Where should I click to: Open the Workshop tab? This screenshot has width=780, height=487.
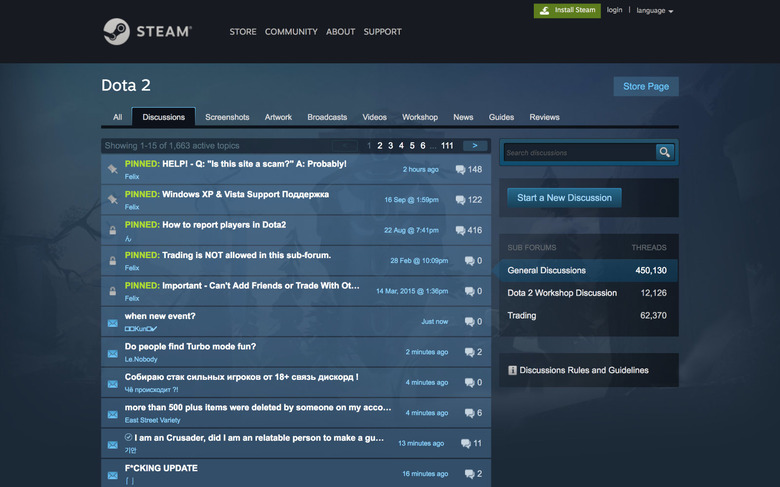coord(420,117)
